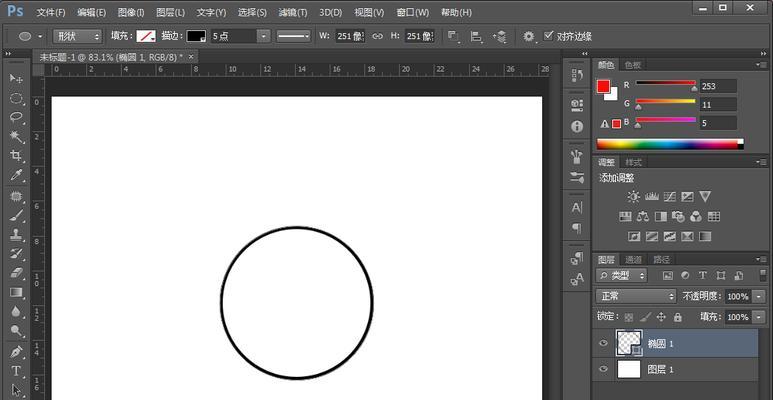Hide the 椭圆 1 layer
Viewport: 773px width, 400px height.
[603, 343]
